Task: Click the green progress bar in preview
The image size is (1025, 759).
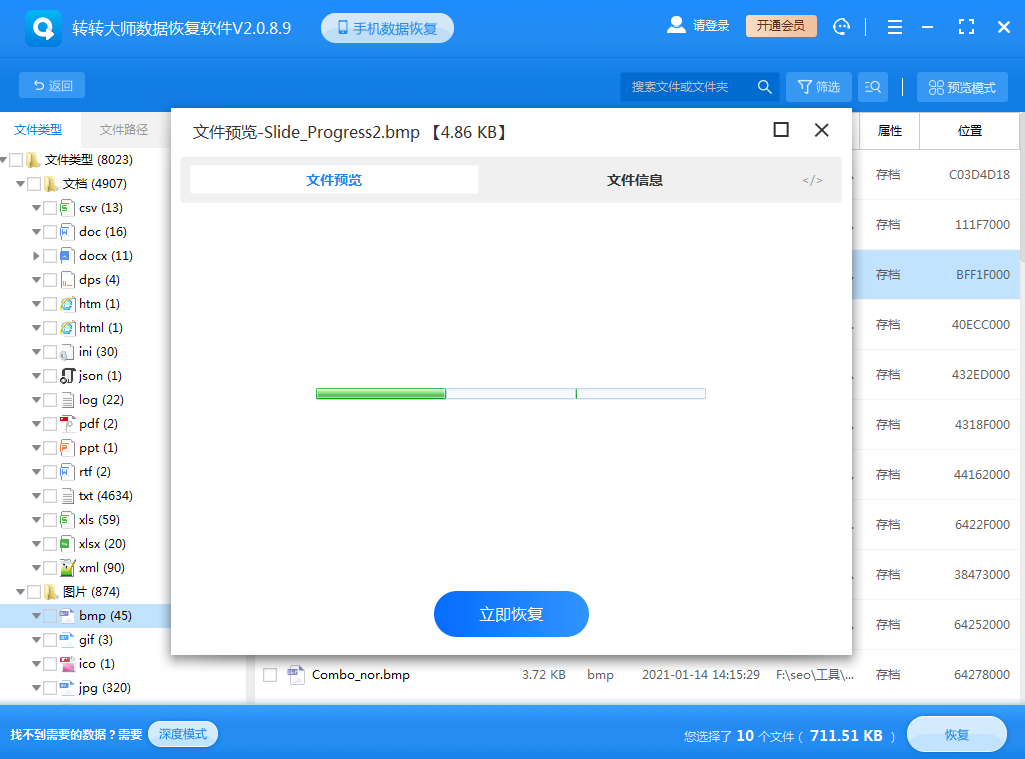Action: click(380, 394)
